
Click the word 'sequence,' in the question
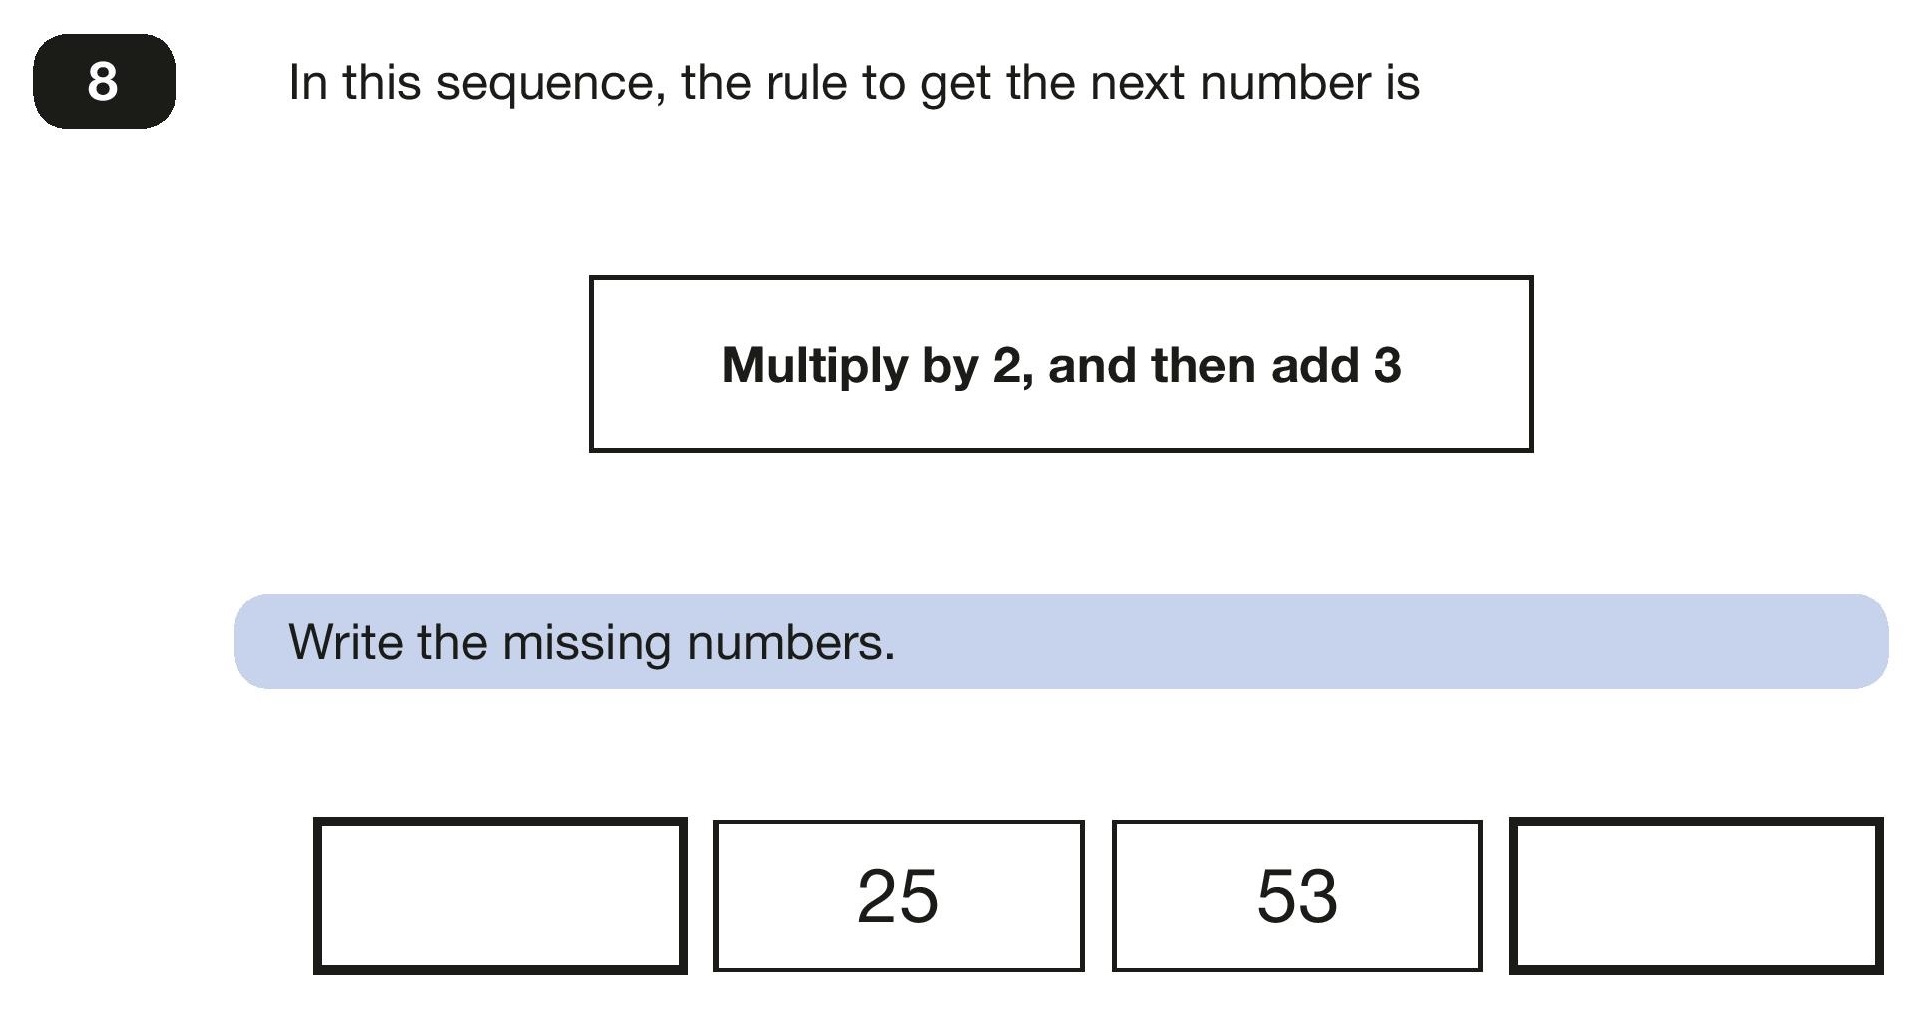click(x=551, y=84)
